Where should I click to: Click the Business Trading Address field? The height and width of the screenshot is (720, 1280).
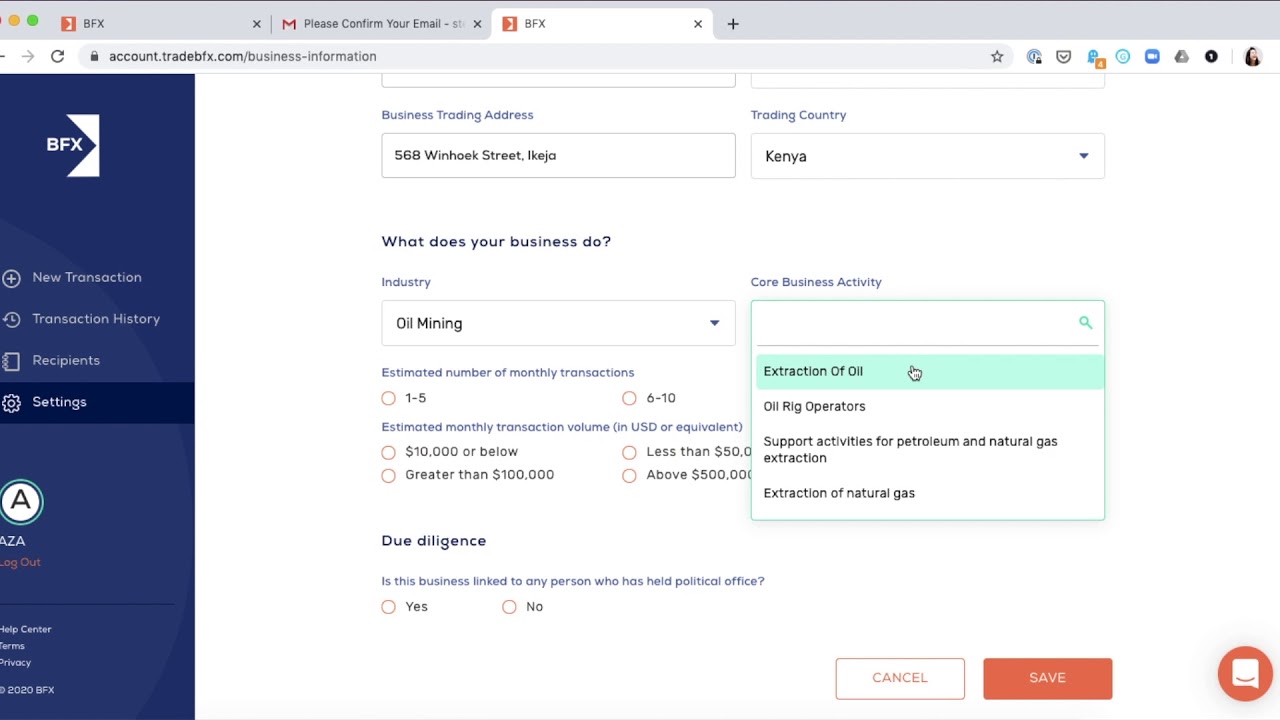pyautogui.click(x=558, y=156)
